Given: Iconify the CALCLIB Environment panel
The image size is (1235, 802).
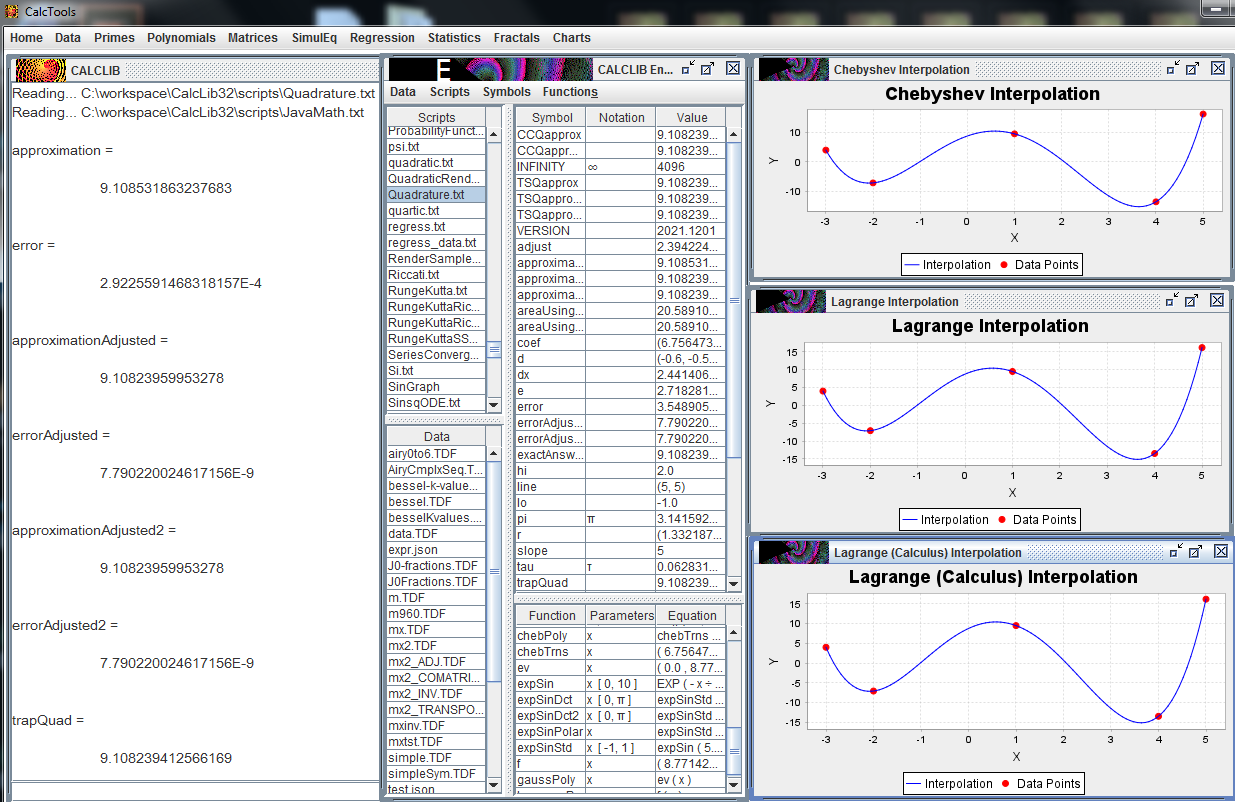Looking at the screenshot, I should tap(687, 68).
